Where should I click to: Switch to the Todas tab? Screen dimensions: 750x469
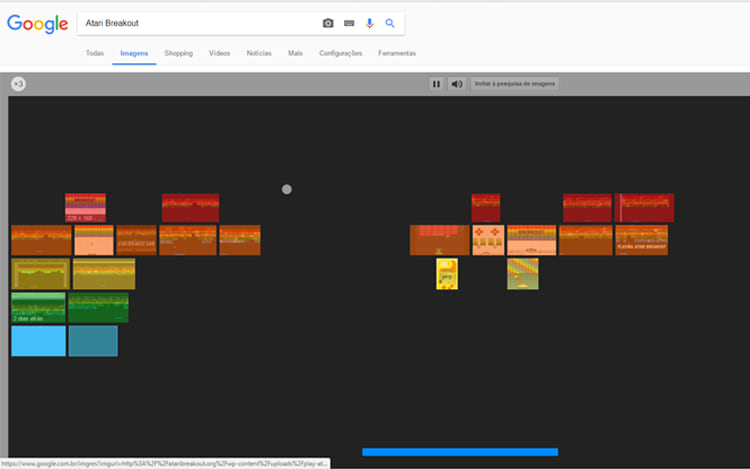(x=95, y=53)
